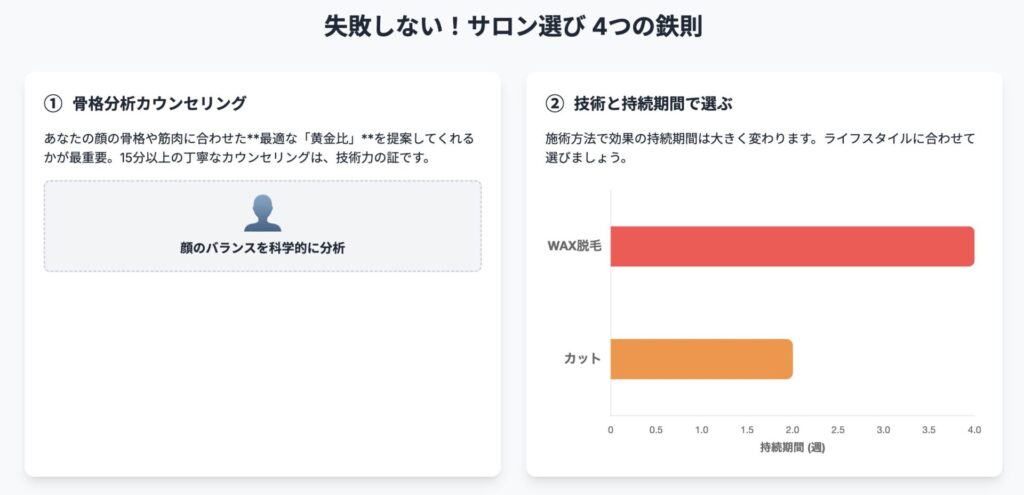Click the paragraph about 黄金比 proposal

click(259, 148)
